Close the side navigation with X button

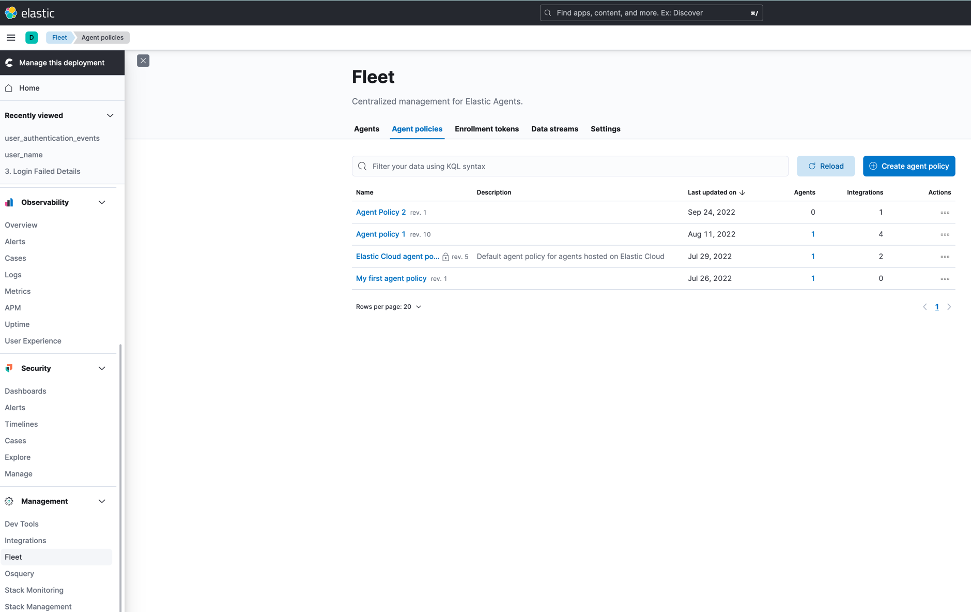pos(143,61)
